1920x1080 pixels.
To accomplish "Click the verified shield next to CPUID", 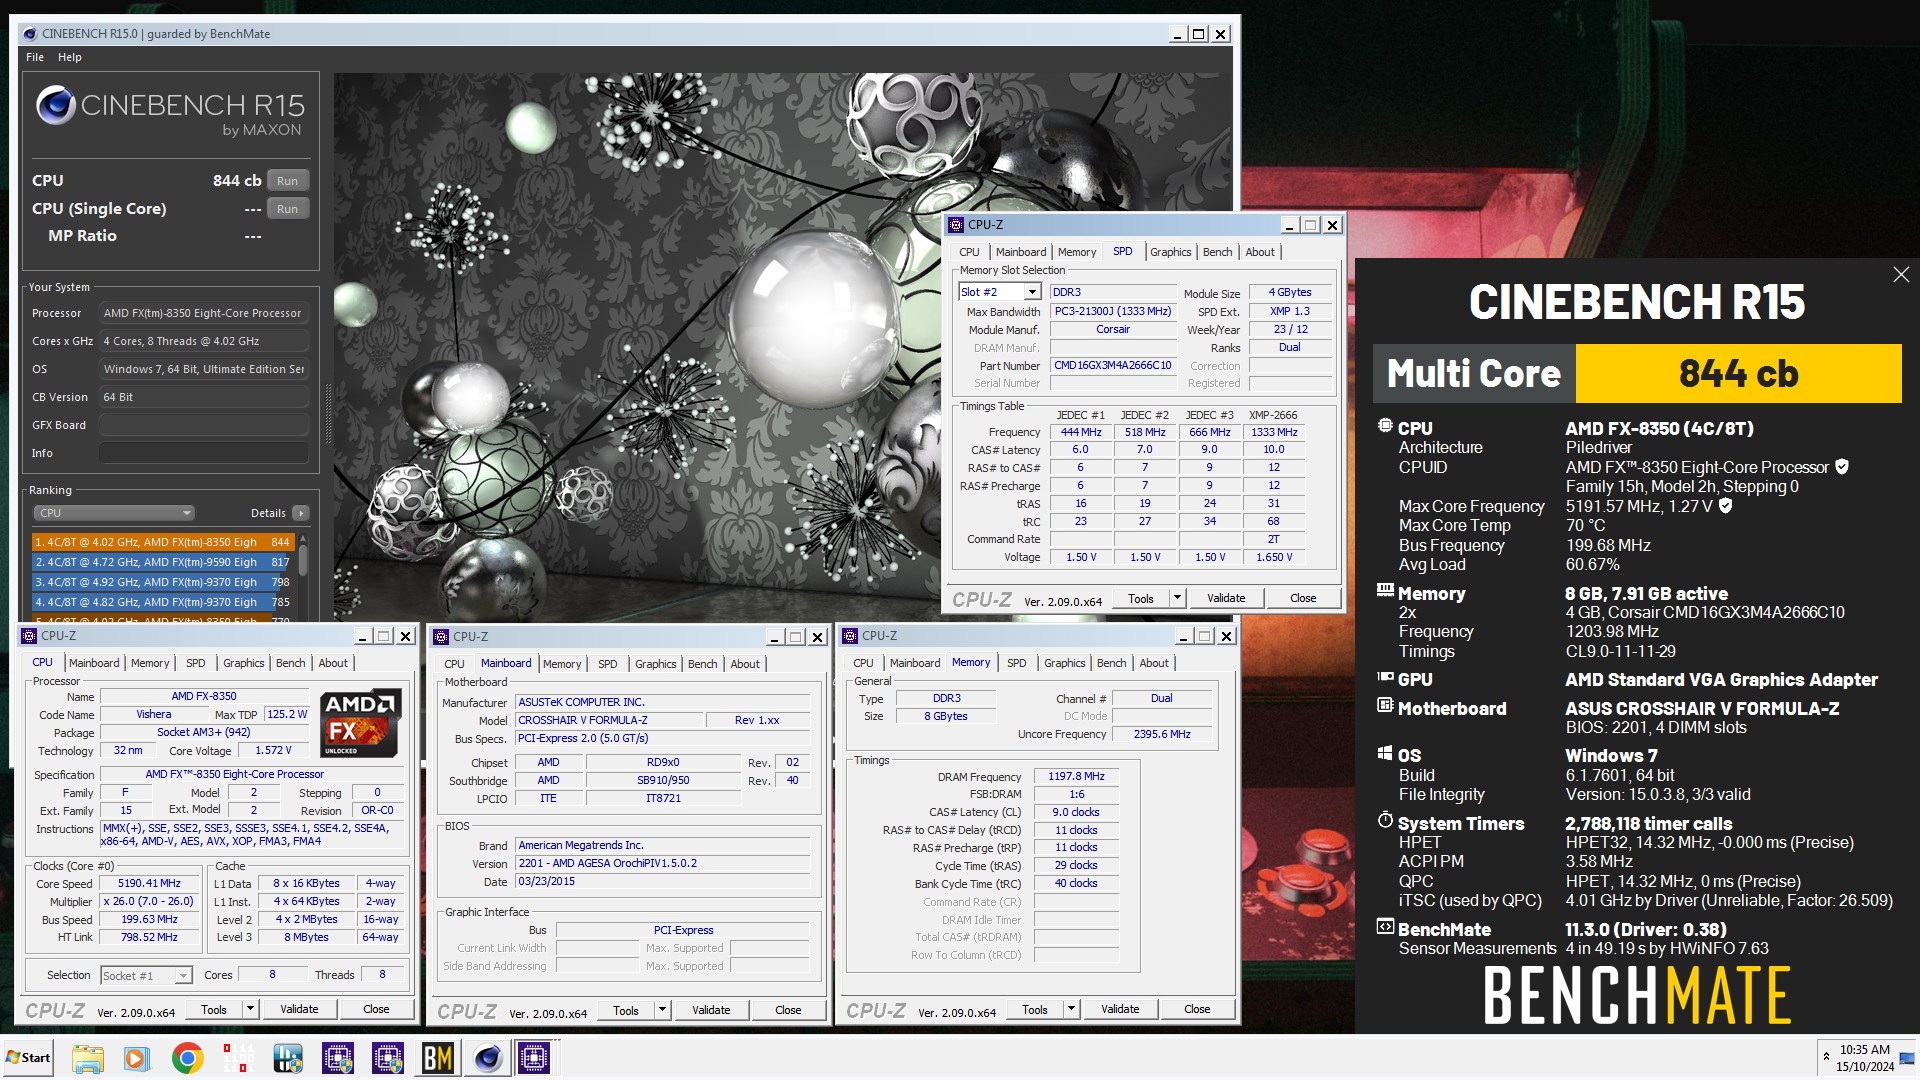I will pyautogui.click(x=1842, y=466).
